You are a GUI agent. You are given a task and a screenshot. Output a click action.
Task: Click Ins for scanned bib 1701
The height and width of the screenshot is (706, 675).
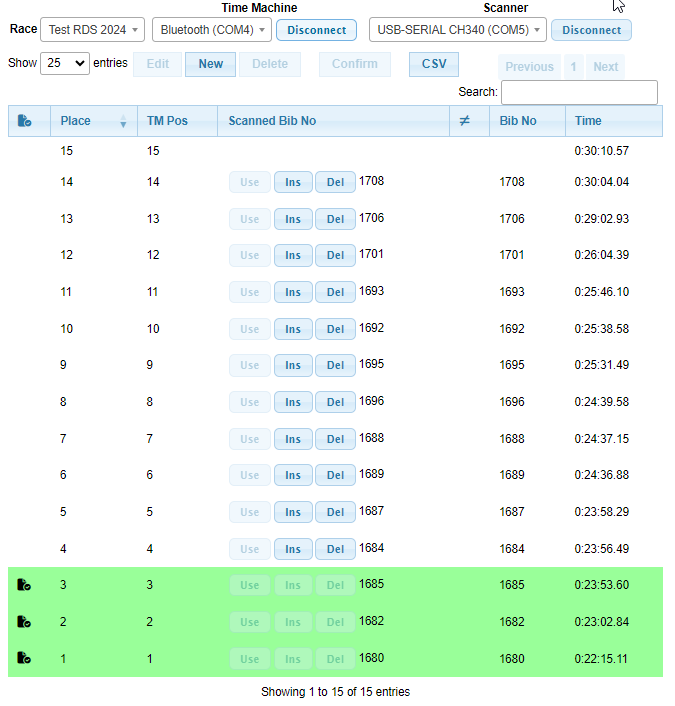[x=293, y=255]
